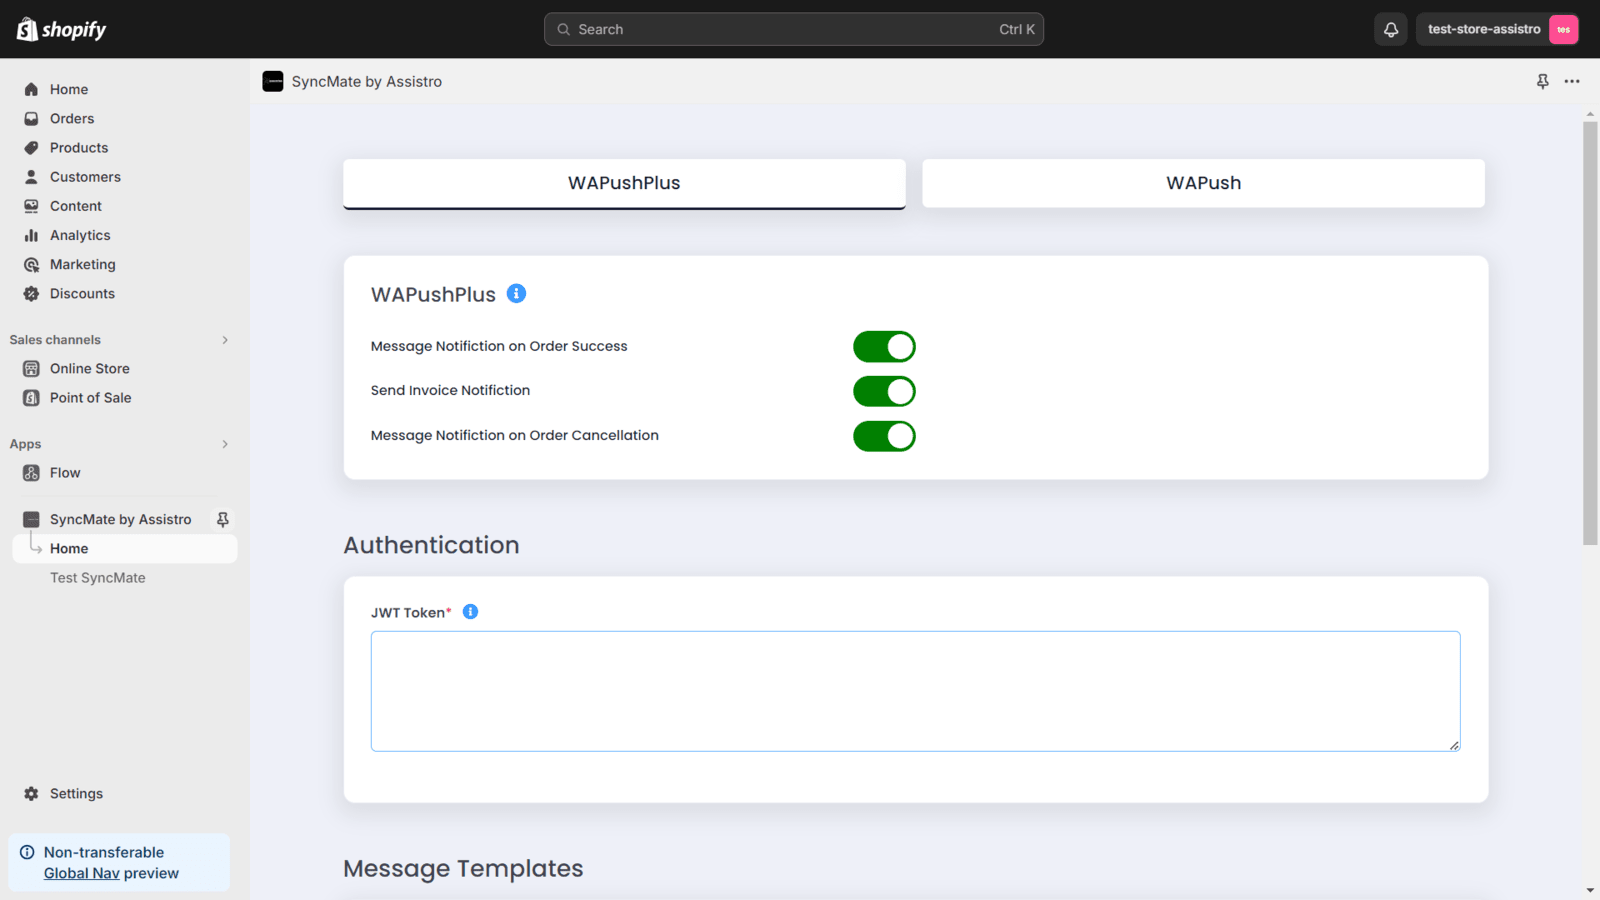Open Analytics from the sidebar

pyautogui.click(x=78, y=235)
